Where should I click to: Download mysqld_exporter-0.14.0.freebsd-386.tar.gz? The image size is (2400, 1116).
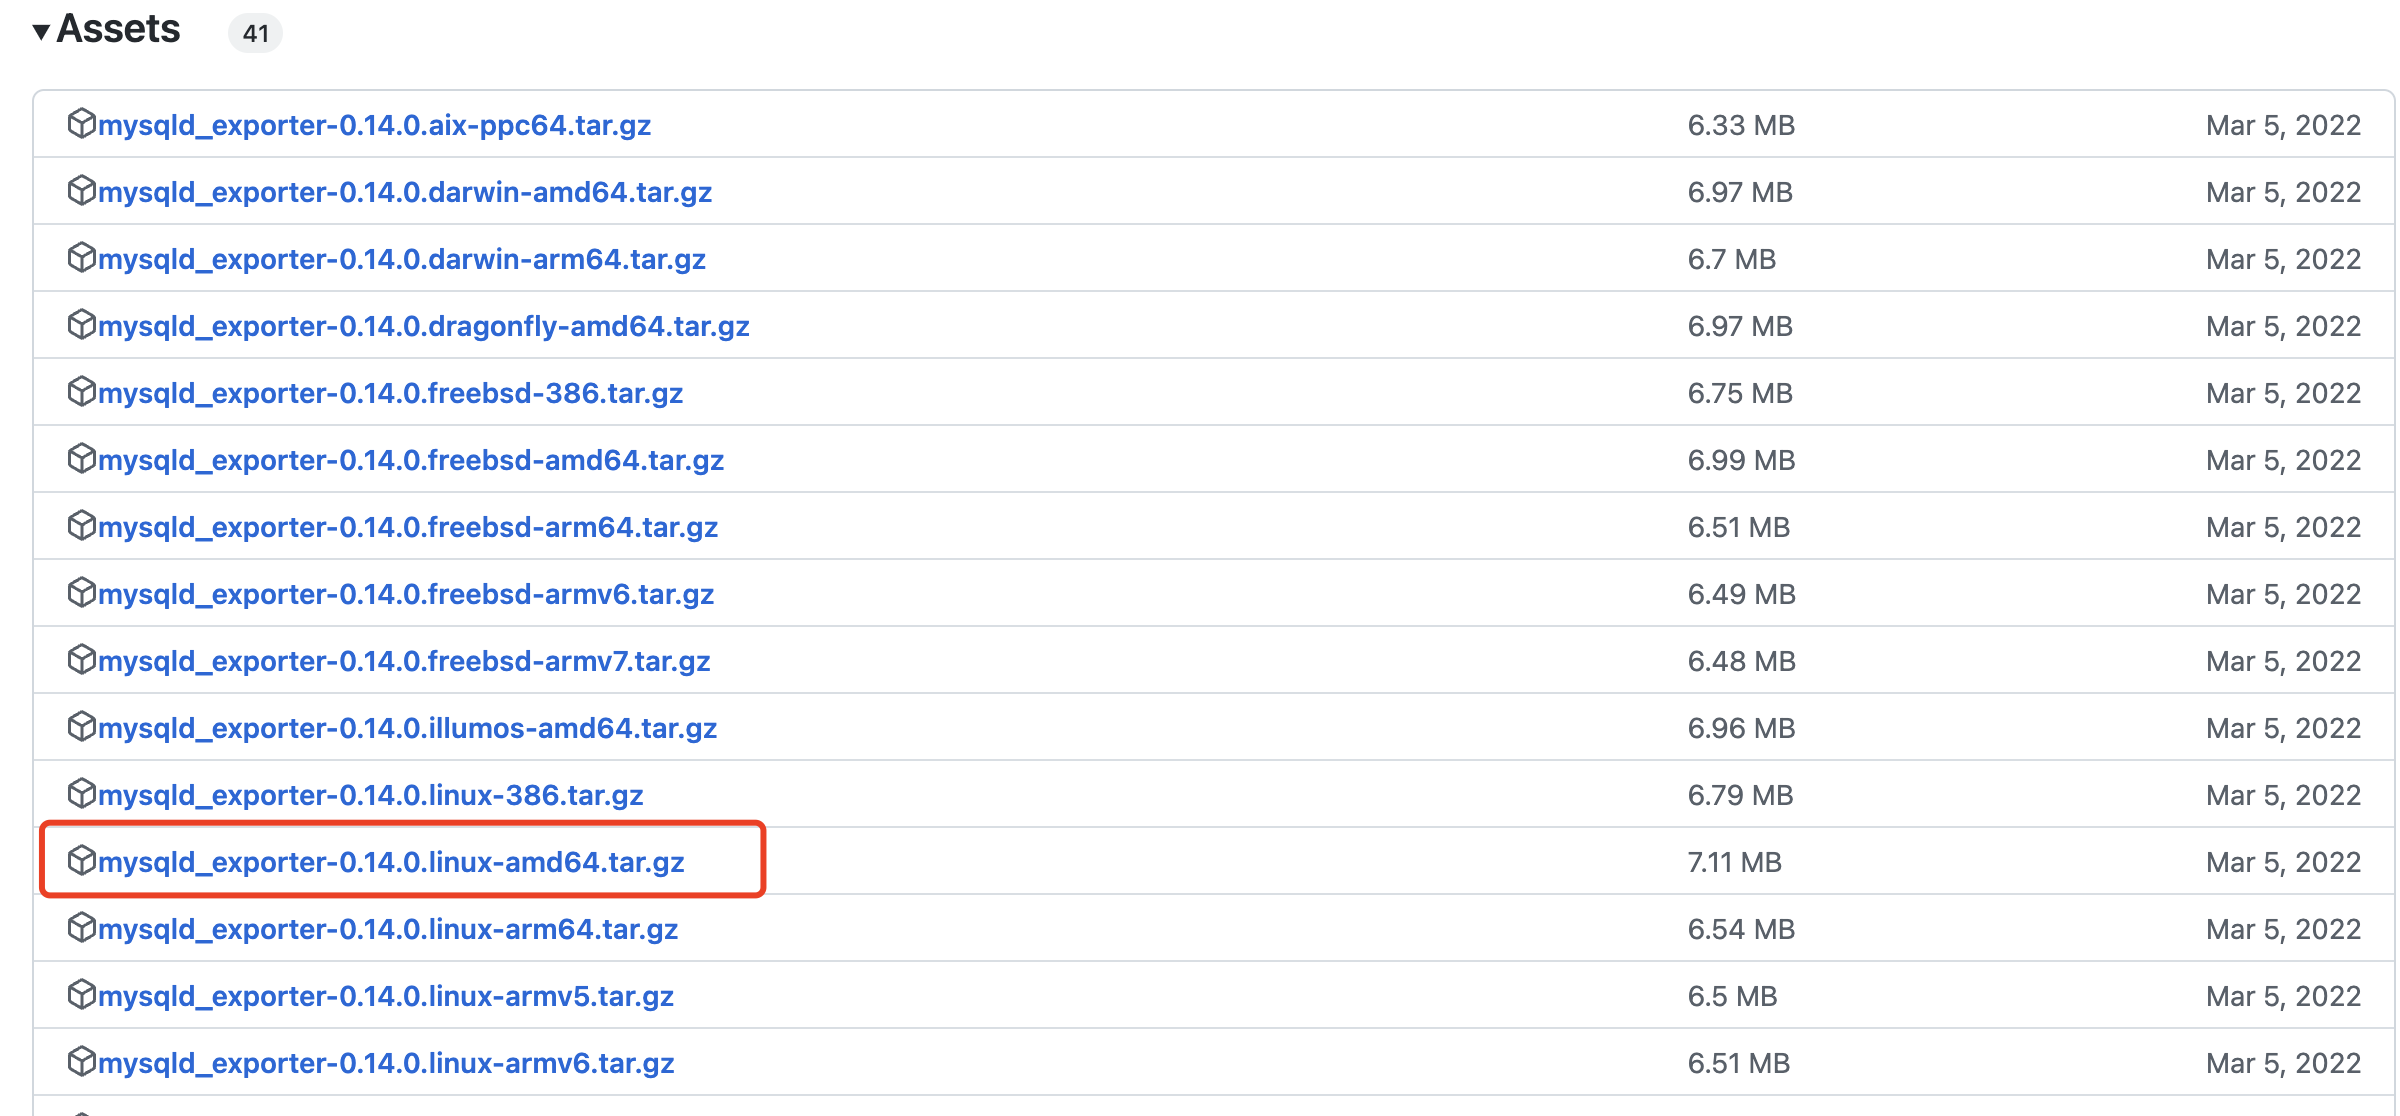click(x=391, y=394)
